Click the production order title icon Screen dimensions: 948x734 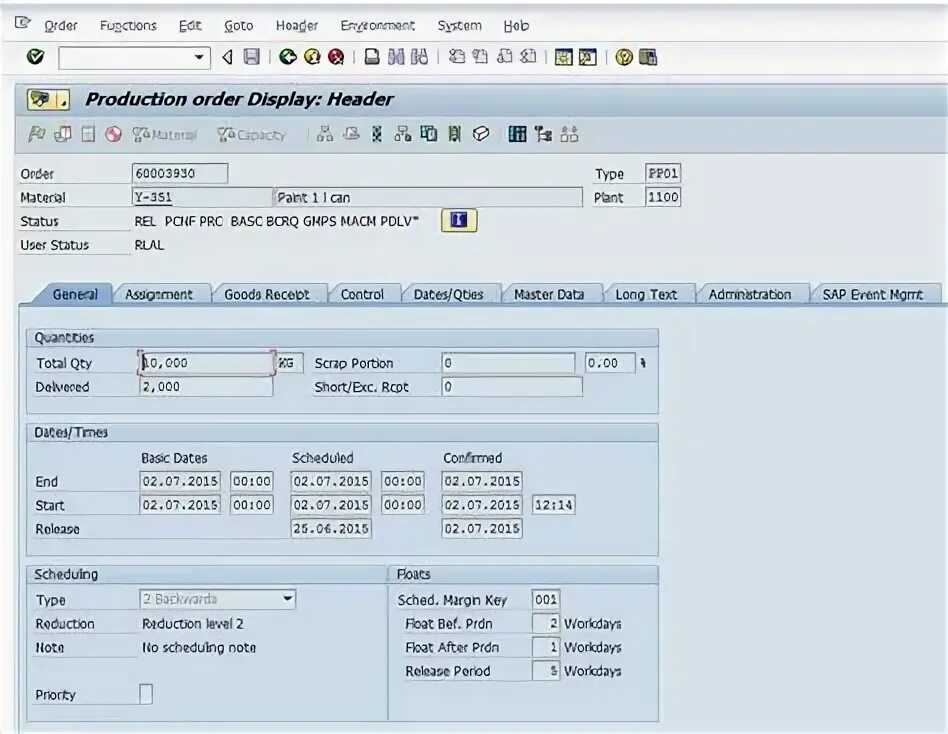click(x=48, y=99)
